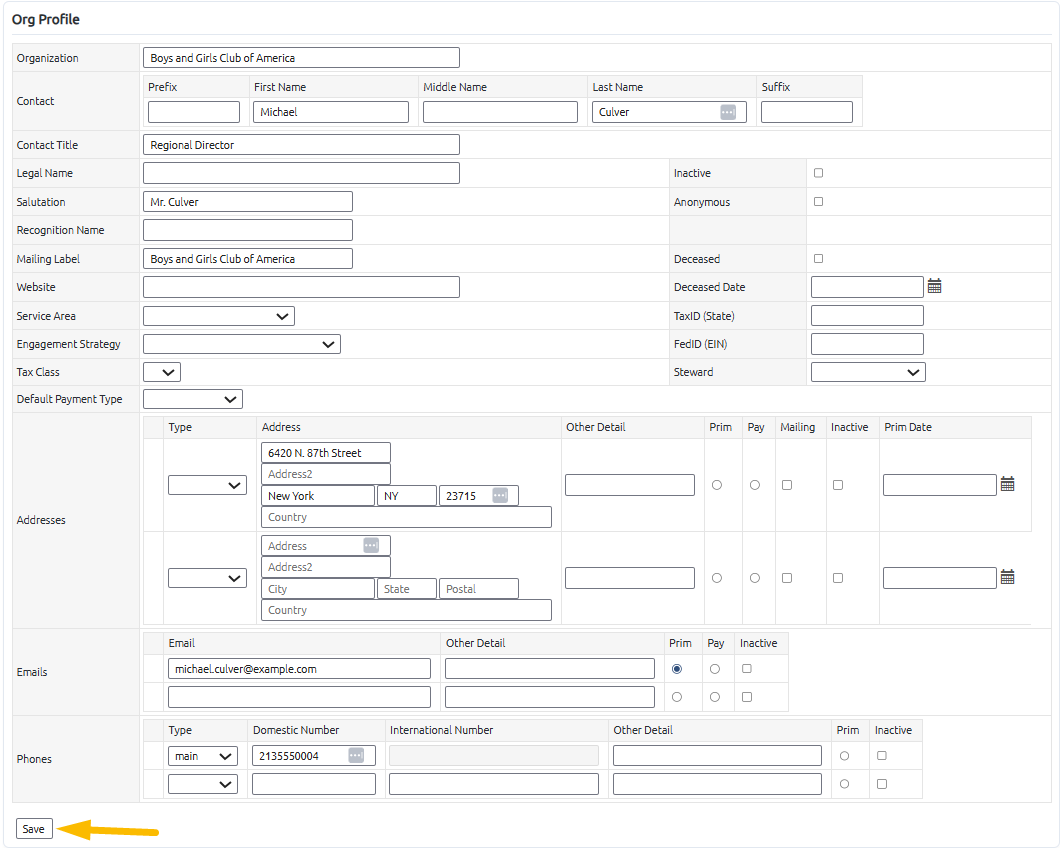Click the Suffix input field

coord(807,112)
